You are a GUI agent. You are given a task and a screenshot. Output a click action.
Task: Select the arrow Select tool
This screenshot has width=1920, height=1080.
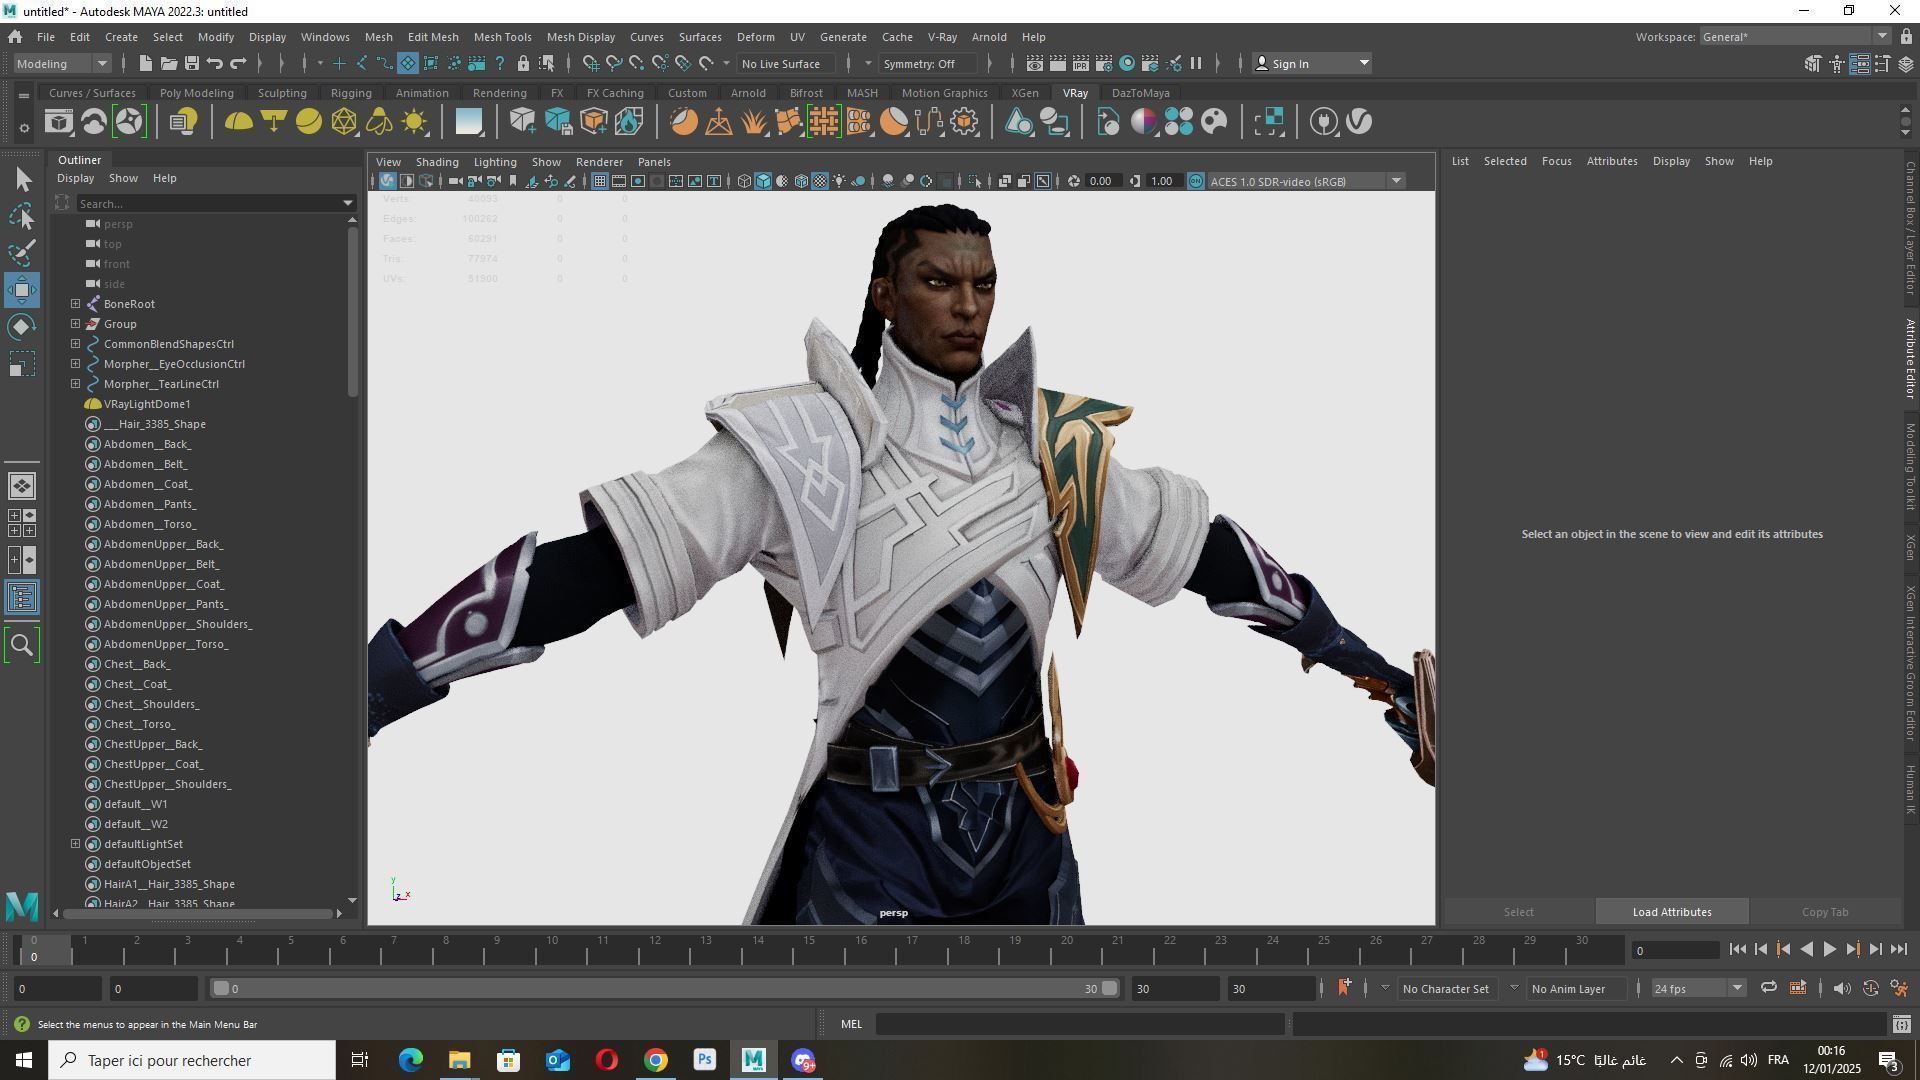tap(22, 180)
